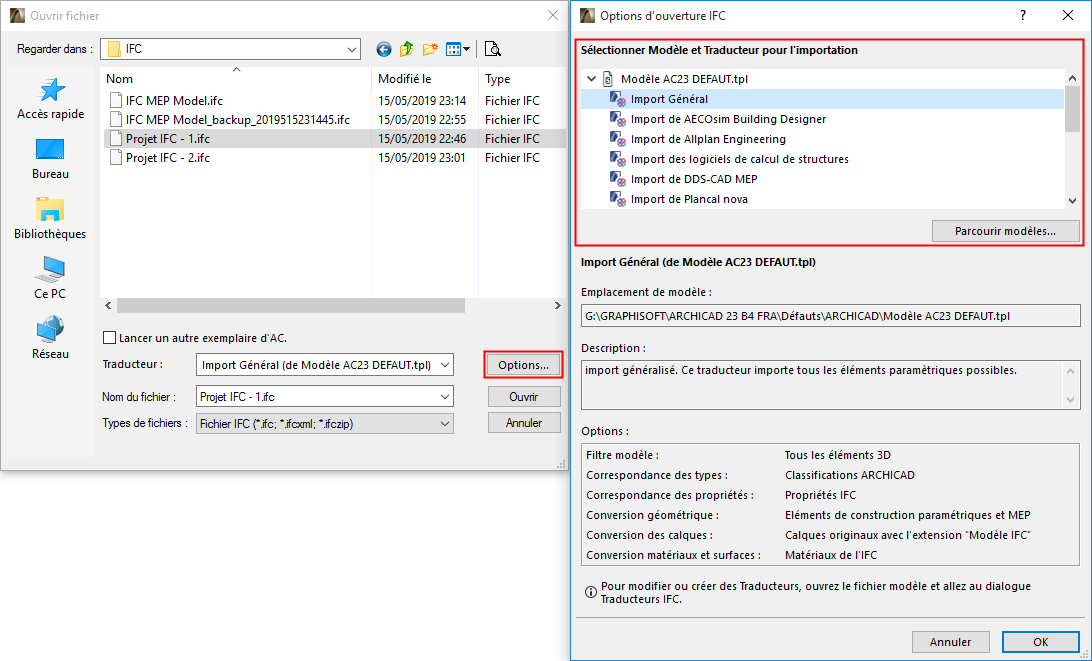Open Bibliothèques in sidebar
Viewport: 1092px width, 661px height.
50,219
